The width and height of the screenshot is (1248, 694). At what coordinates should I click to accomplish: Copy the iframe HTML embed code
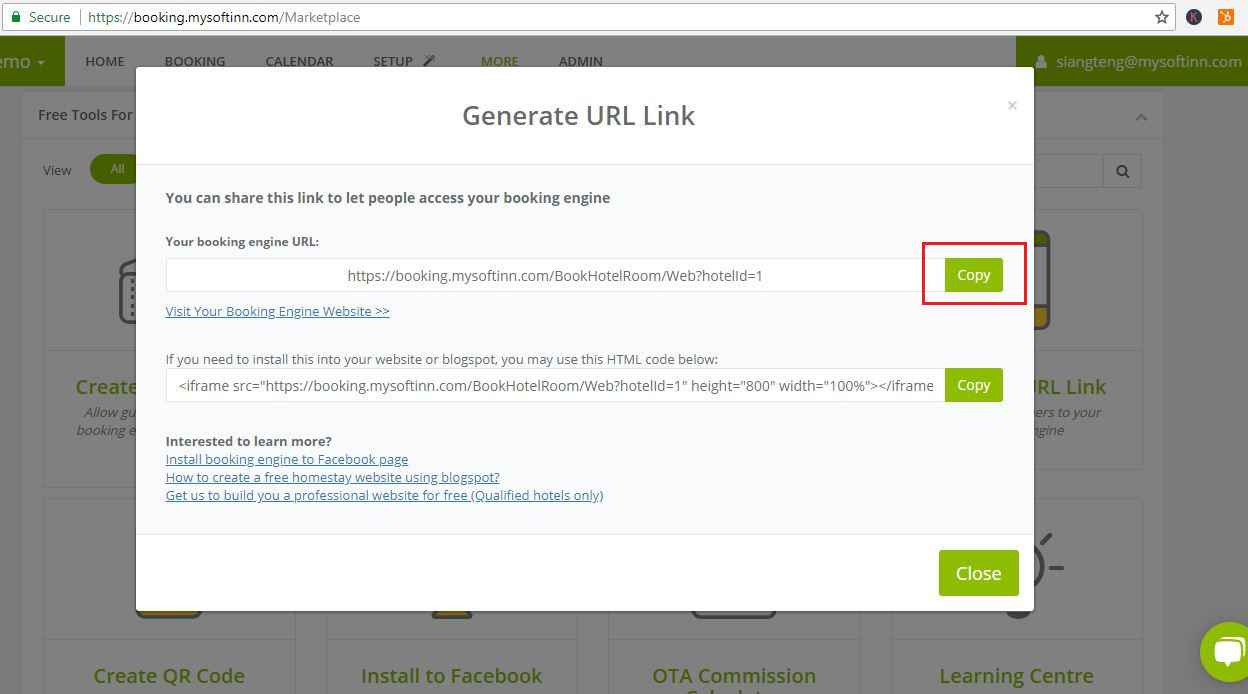point(972,385)
